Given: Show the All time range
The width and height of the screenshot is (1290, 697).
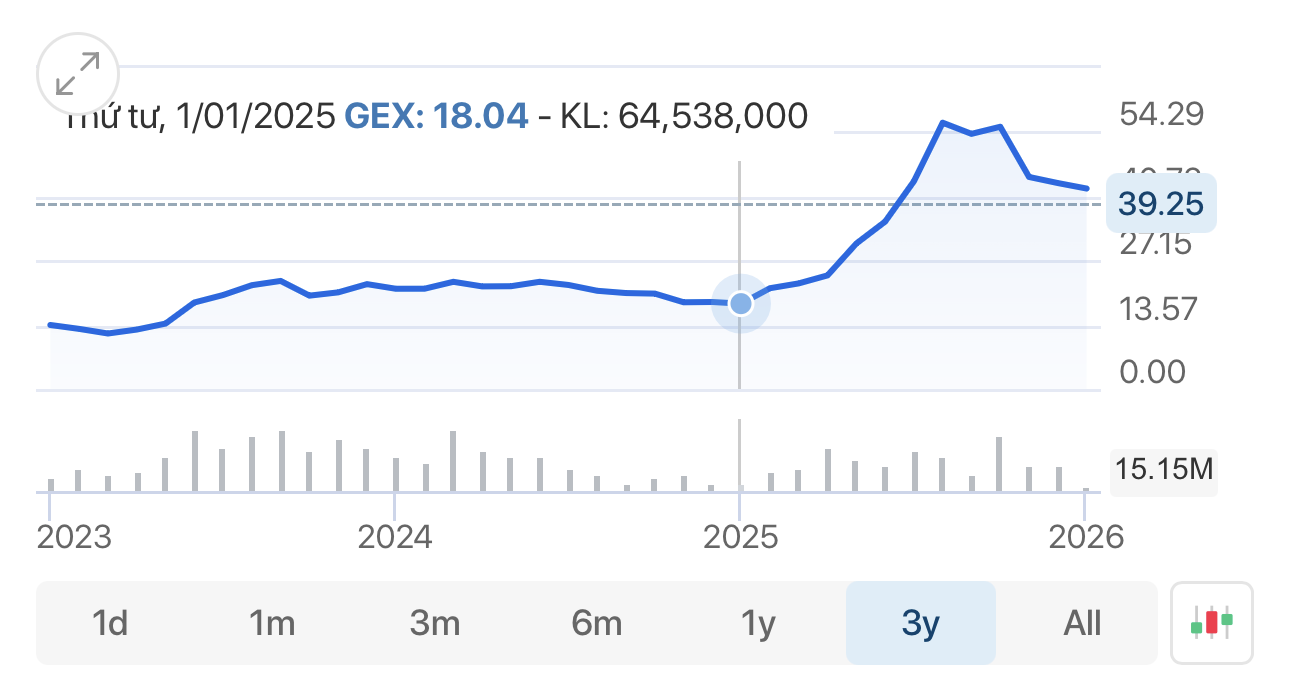Looking at the screenshot, I should coord(1083,623).
